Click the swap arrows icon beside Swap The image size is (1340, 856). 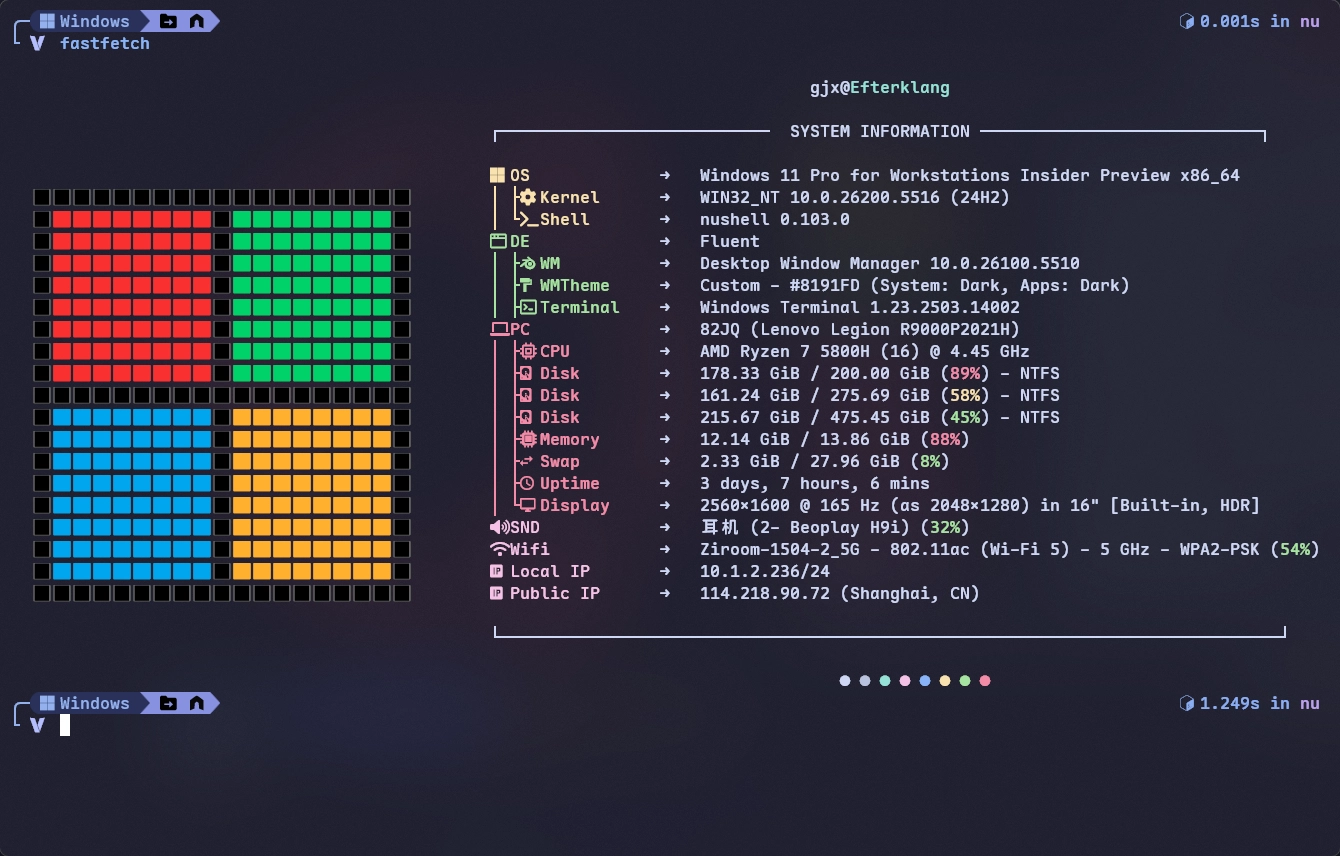527,461
